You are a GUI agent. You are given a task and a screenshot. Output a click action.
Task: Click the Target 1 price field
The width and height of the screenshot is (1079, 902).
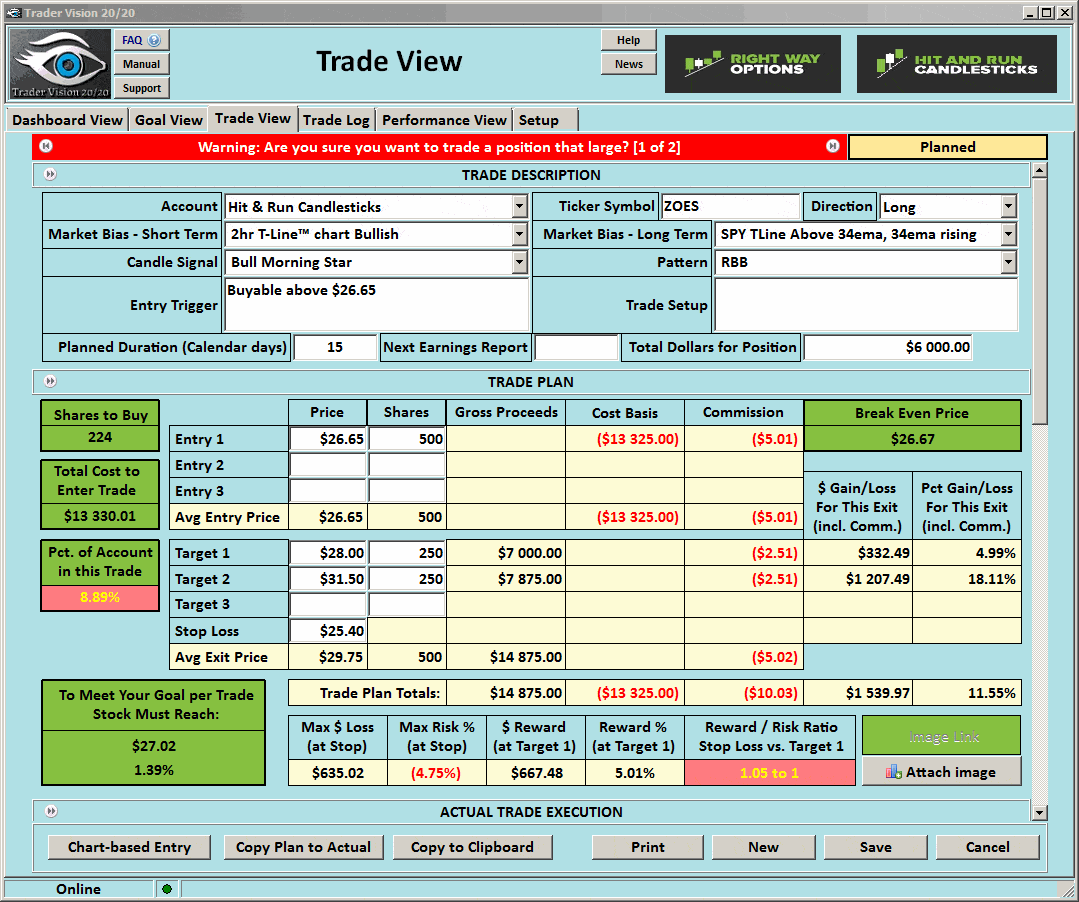(328, 552)
